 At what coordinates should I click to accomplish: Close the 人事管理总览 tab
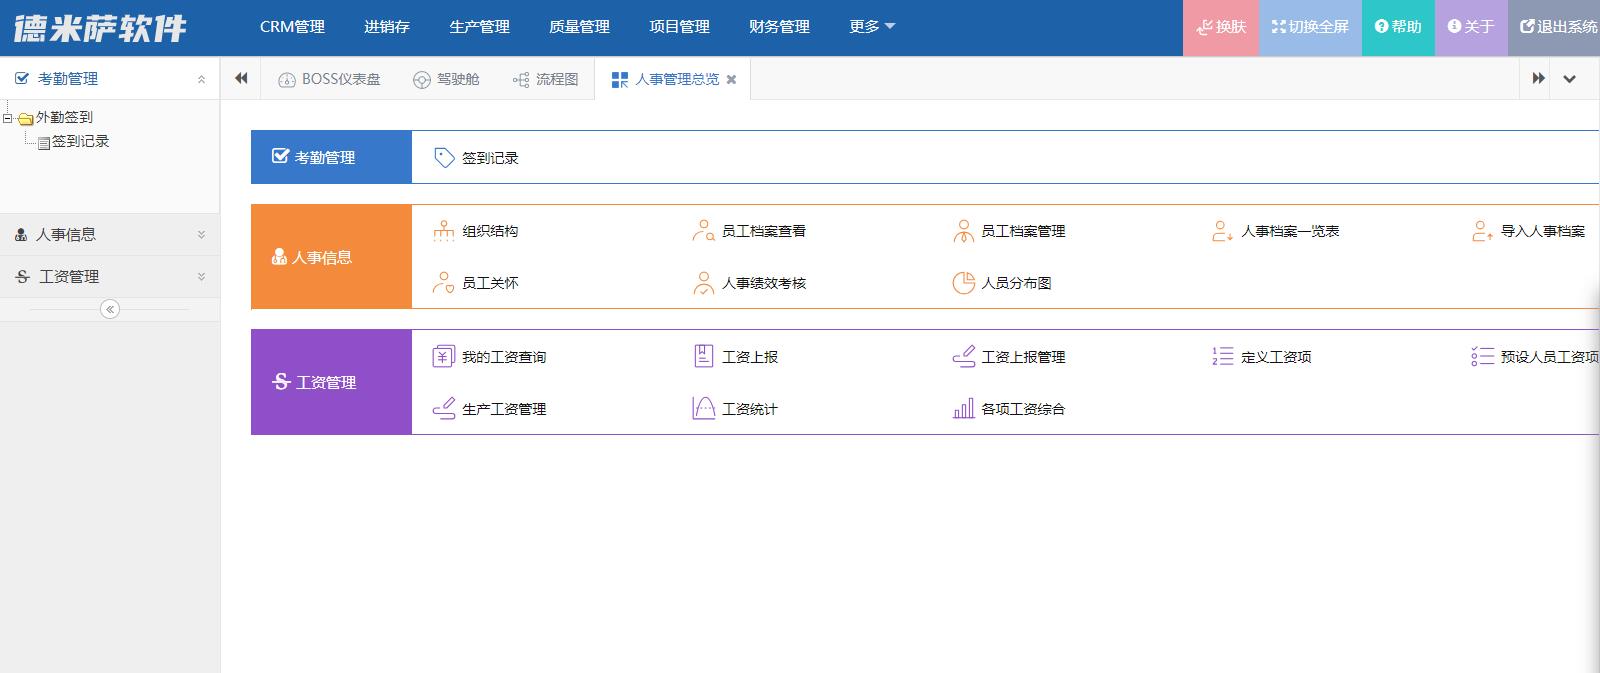click(x=732, y=79)
